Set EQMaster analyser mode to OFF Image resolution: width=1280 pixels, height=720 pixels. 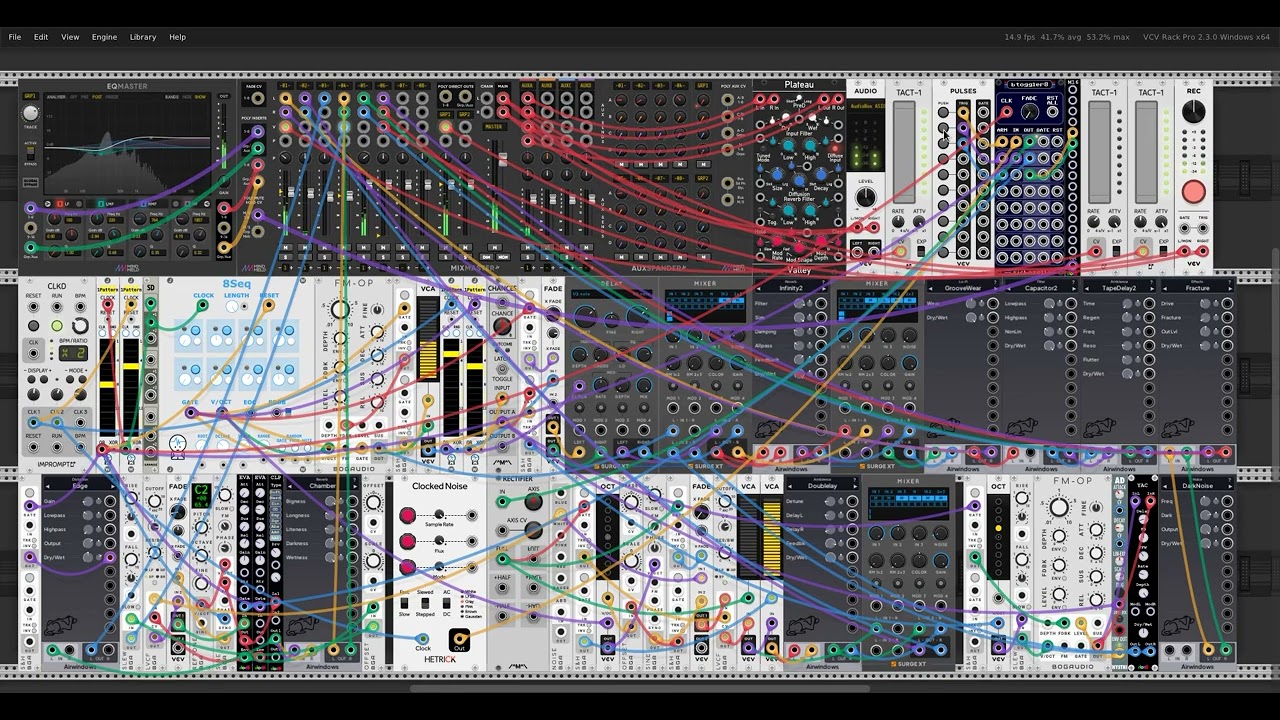[74, 97]
